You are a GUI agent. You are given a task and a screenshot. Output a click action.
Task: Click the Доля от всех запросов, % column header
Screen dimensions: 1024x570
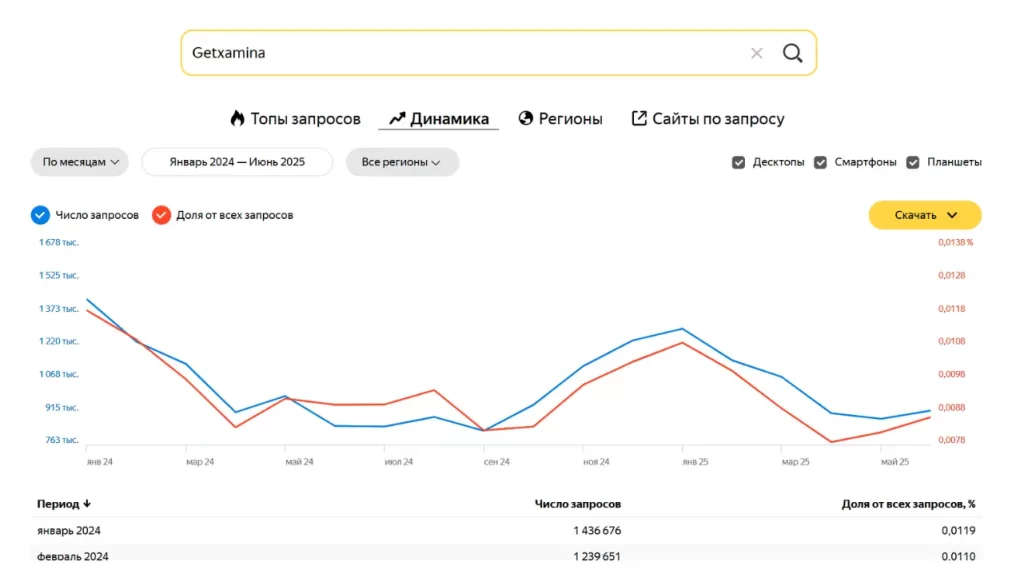pyautogui.click(x=908, y=504)
